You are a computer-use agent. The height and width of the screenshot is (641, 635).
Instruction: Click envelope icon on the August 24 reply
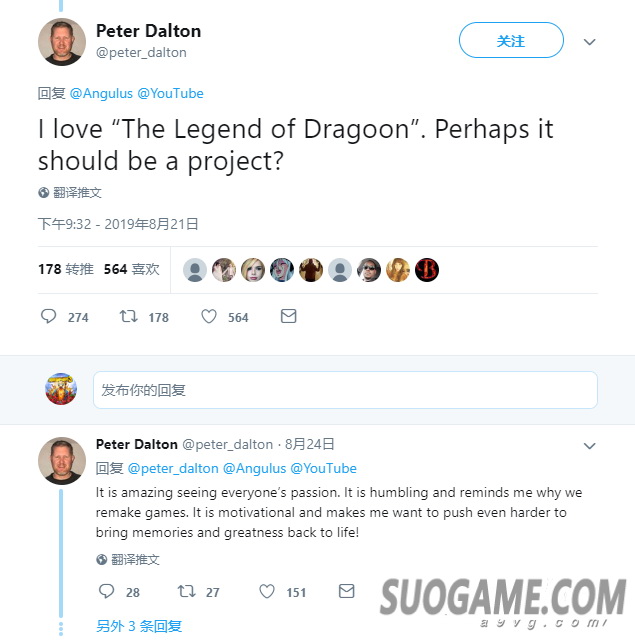pos(347,591)
